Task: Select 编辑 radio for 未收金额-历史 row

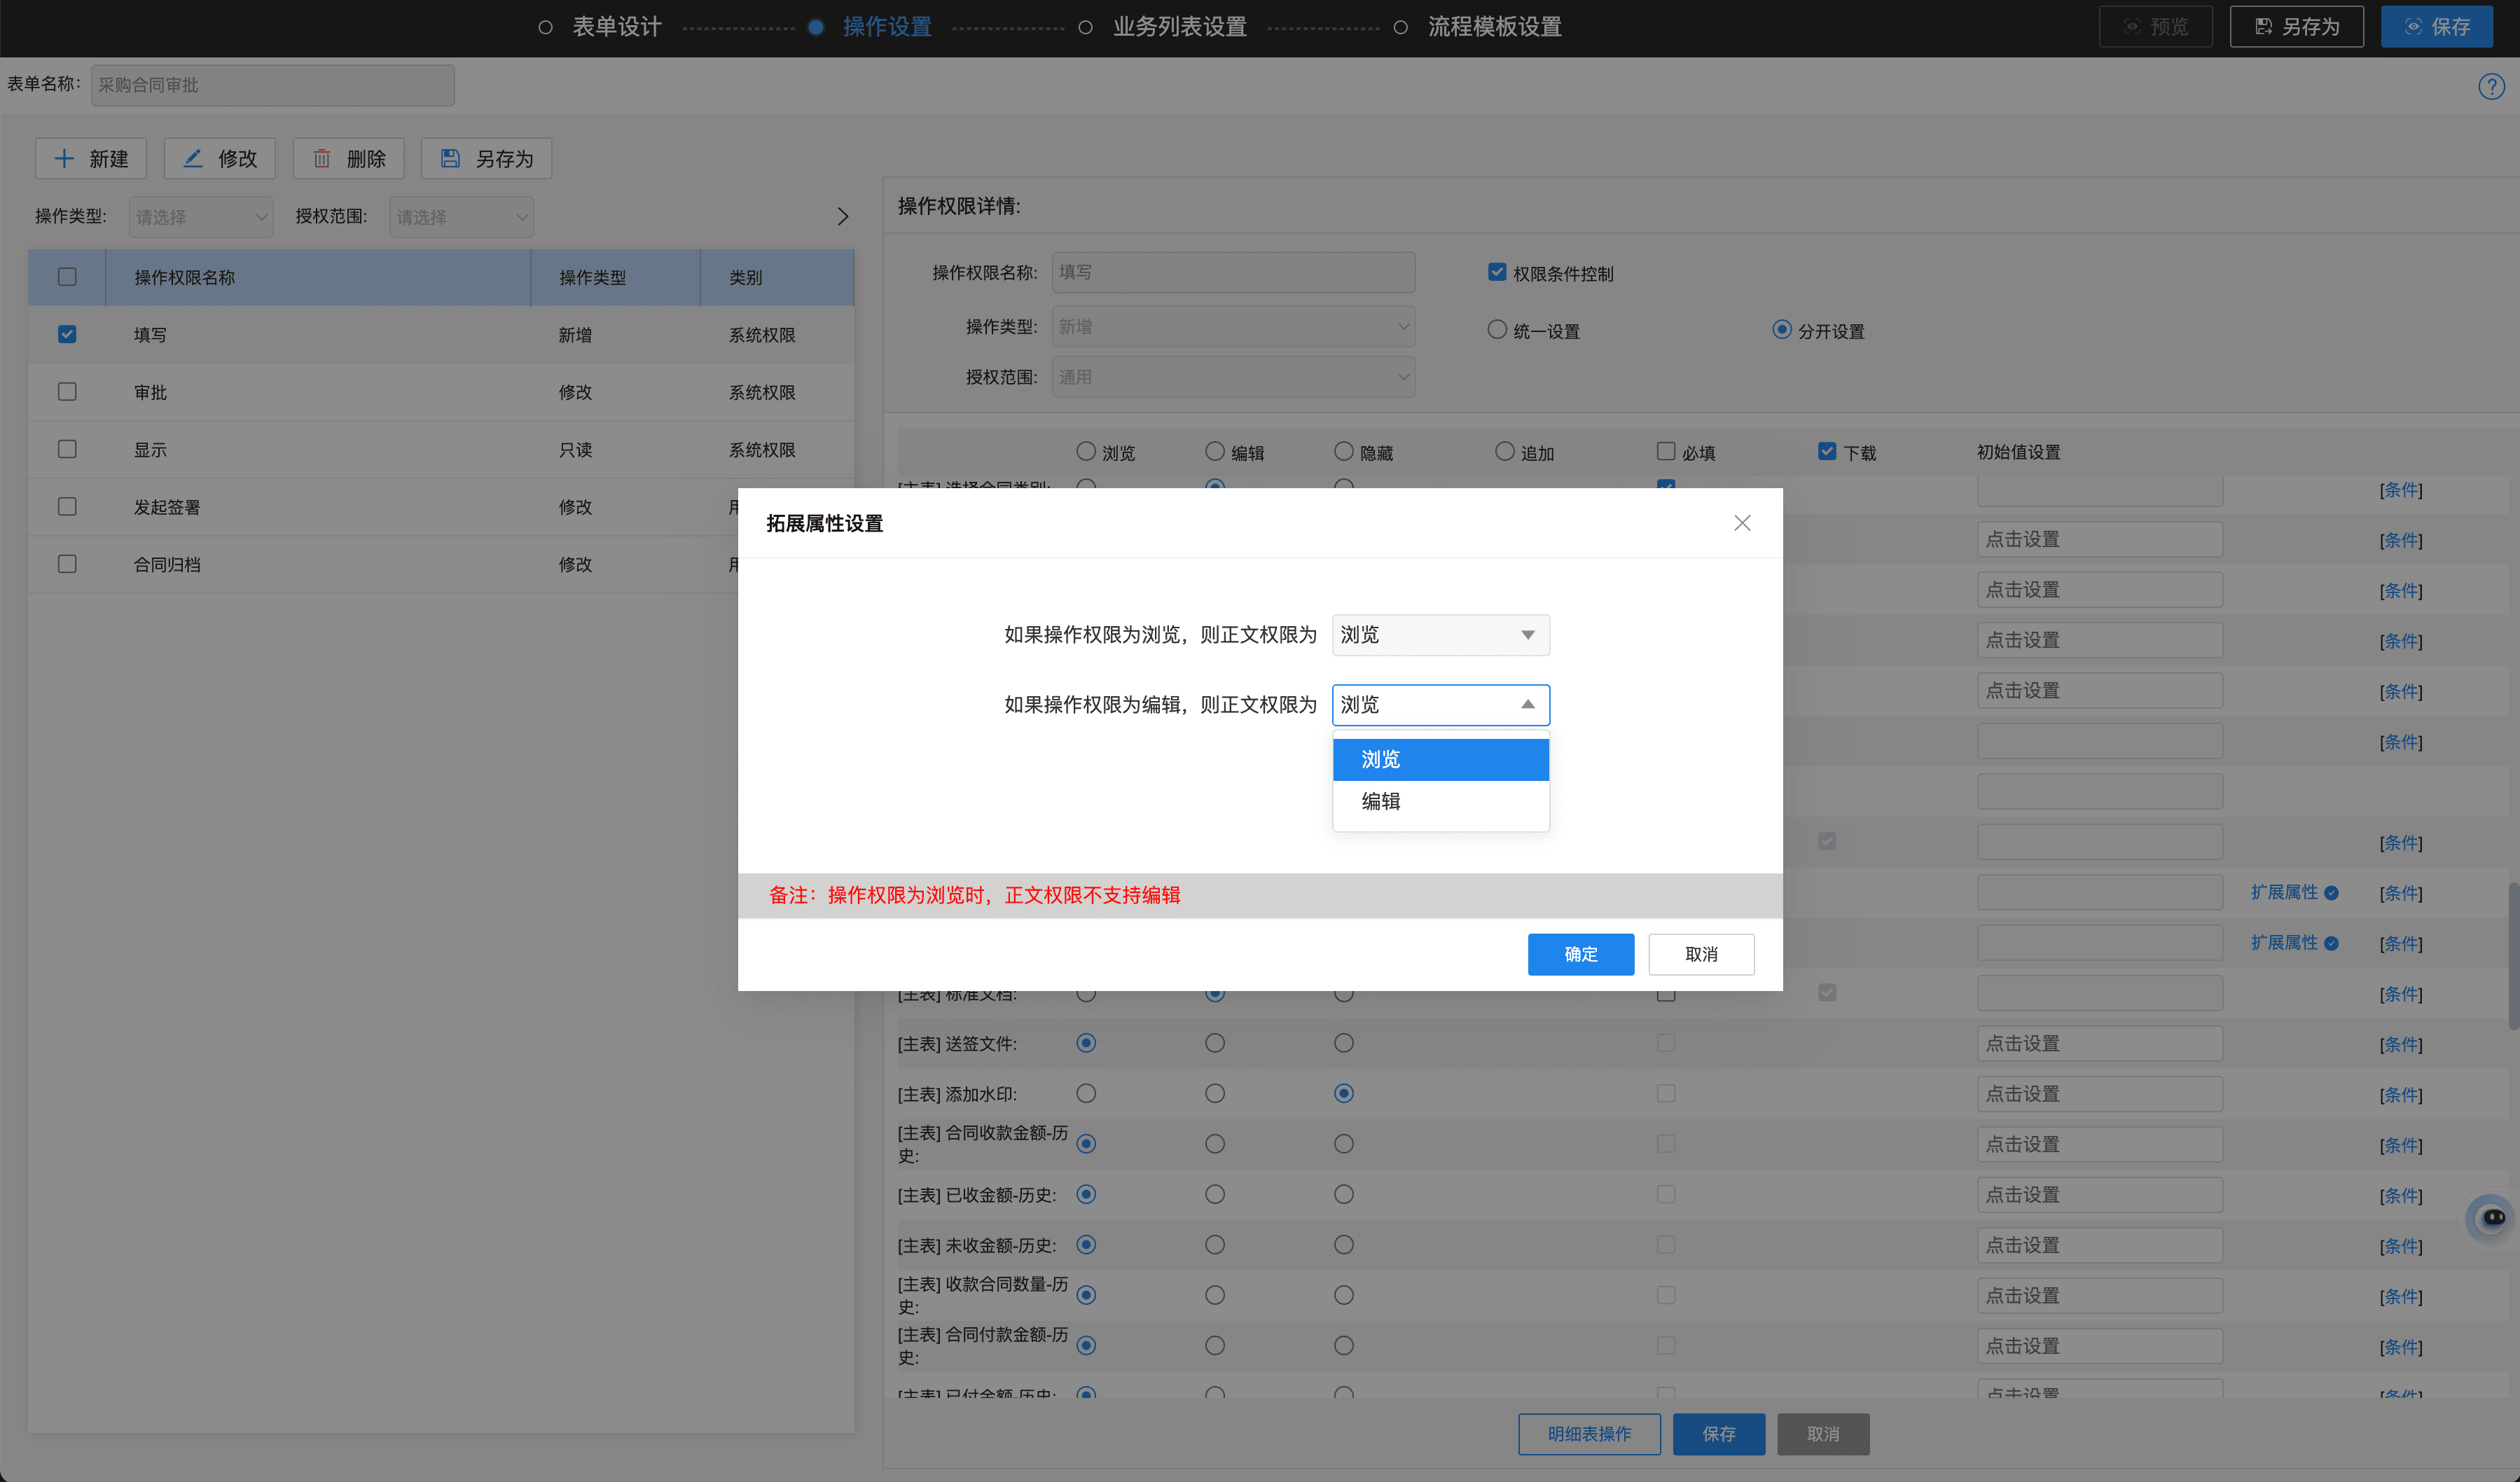Action: [1215, 1245]
